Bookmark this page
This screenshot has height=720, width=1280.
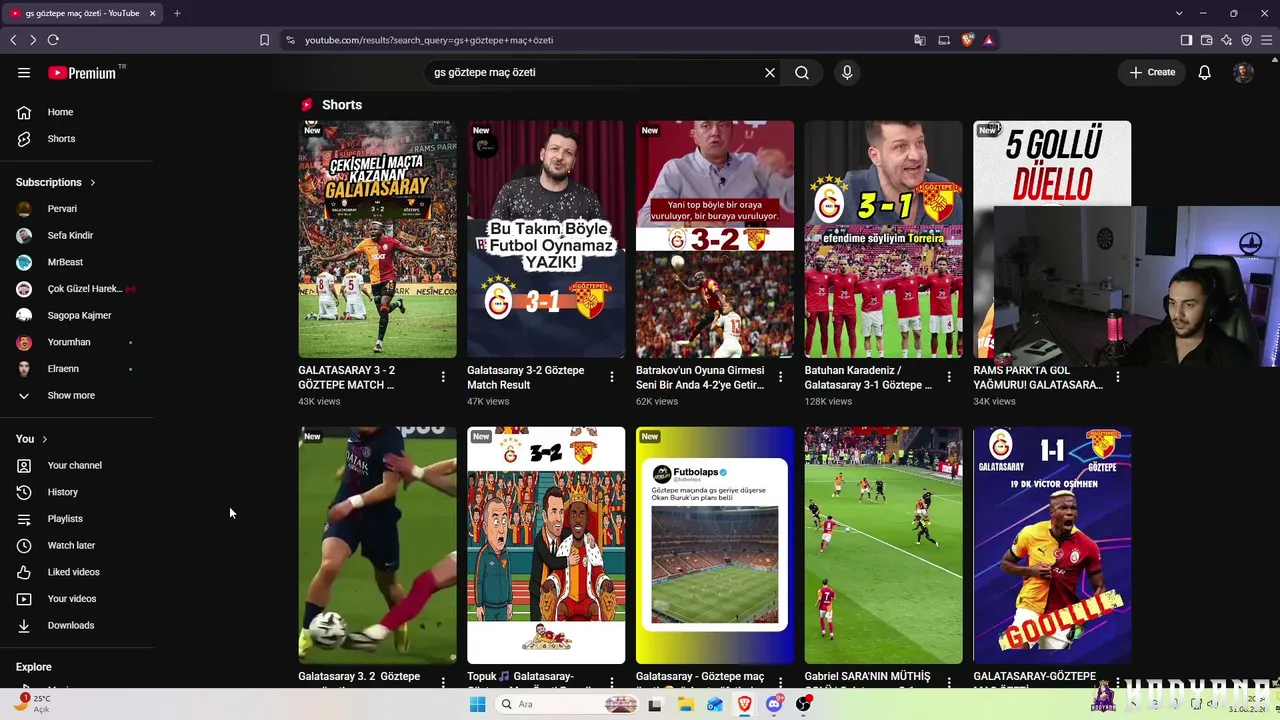coord(264,40)
